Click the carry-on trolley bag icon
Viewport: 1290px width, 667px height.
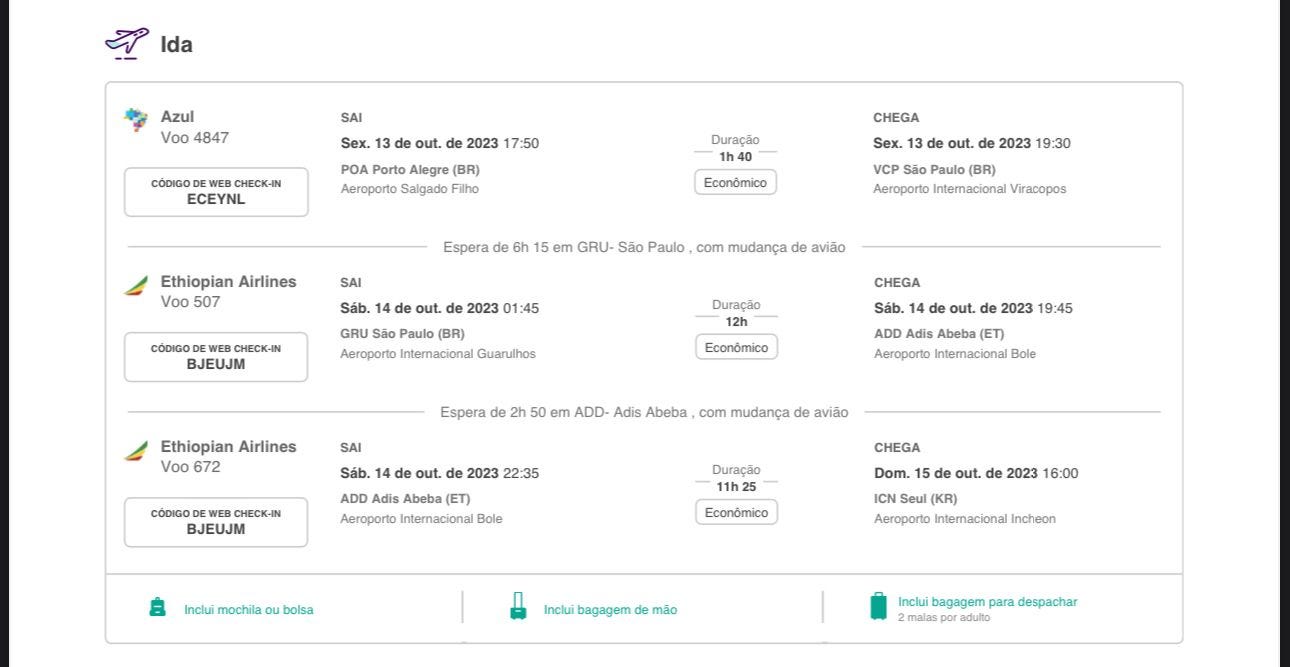pos(518,606)
